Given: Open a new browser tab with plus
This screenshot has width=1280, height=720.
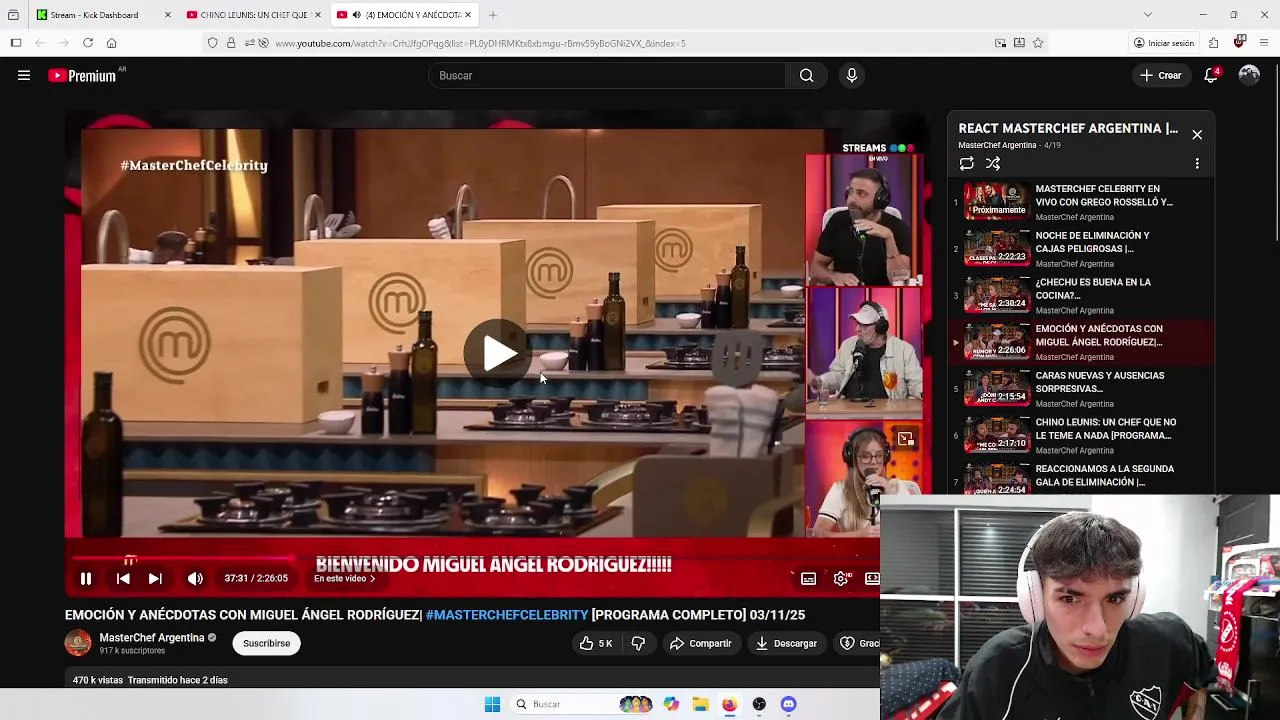Looking at the screenshot, I should point(493,15).
